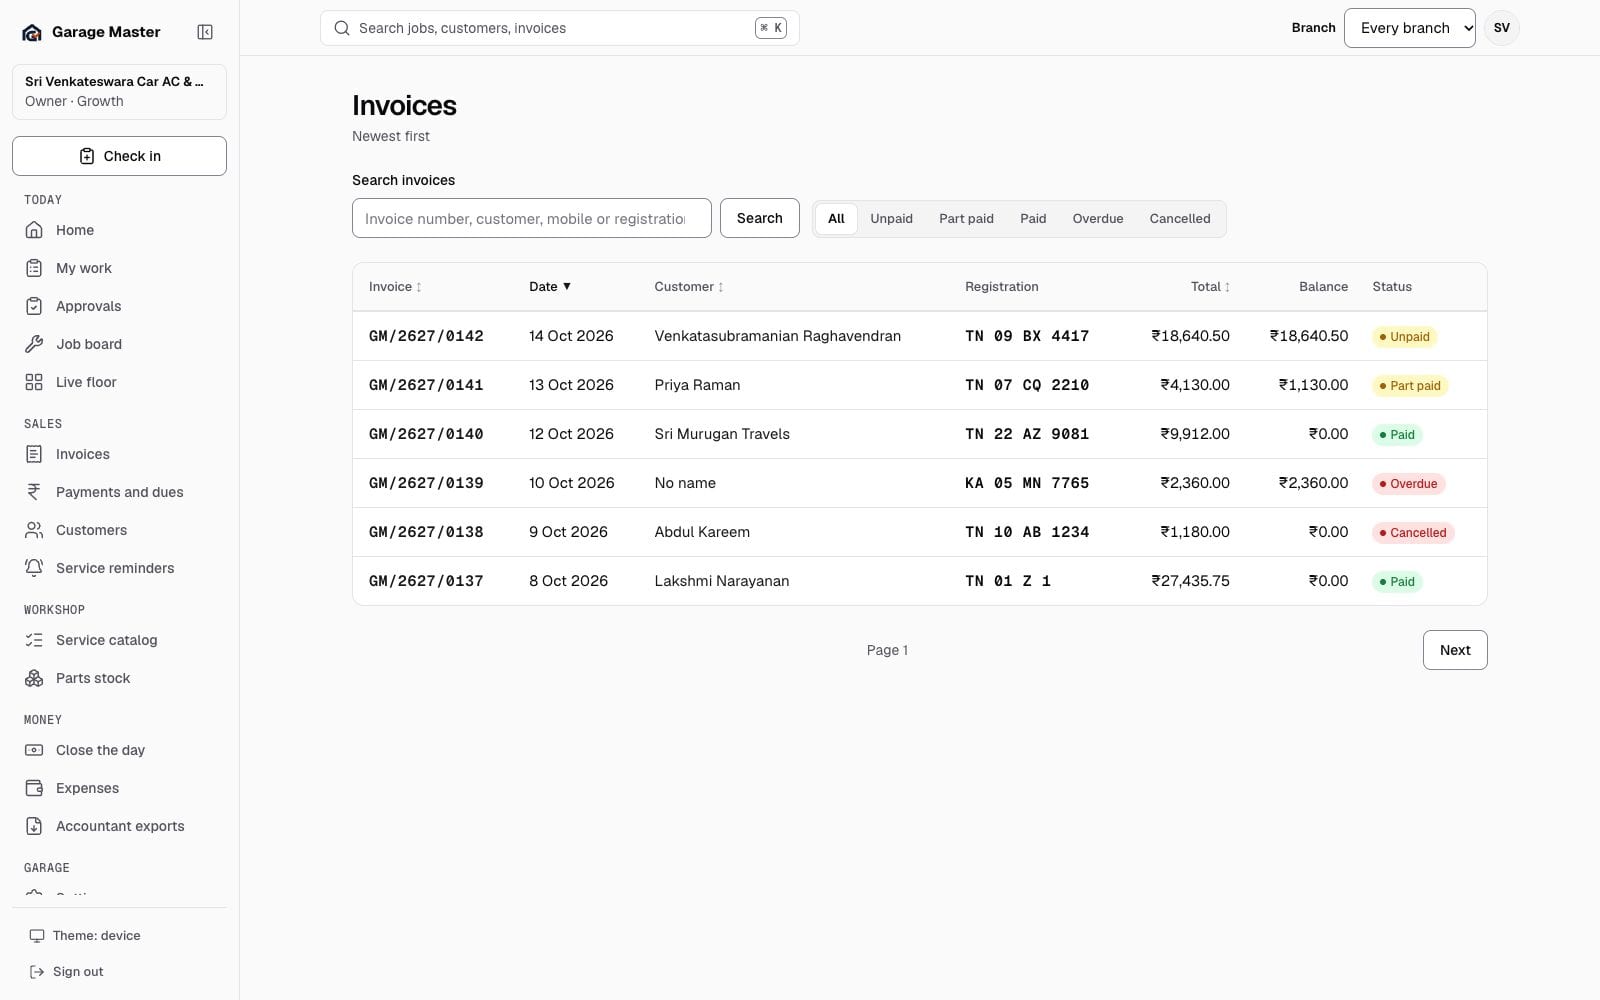Screen dimensions: 1600x1000
Task: Filter invoices by Unpaid
Action: click(x=891, y=219)
